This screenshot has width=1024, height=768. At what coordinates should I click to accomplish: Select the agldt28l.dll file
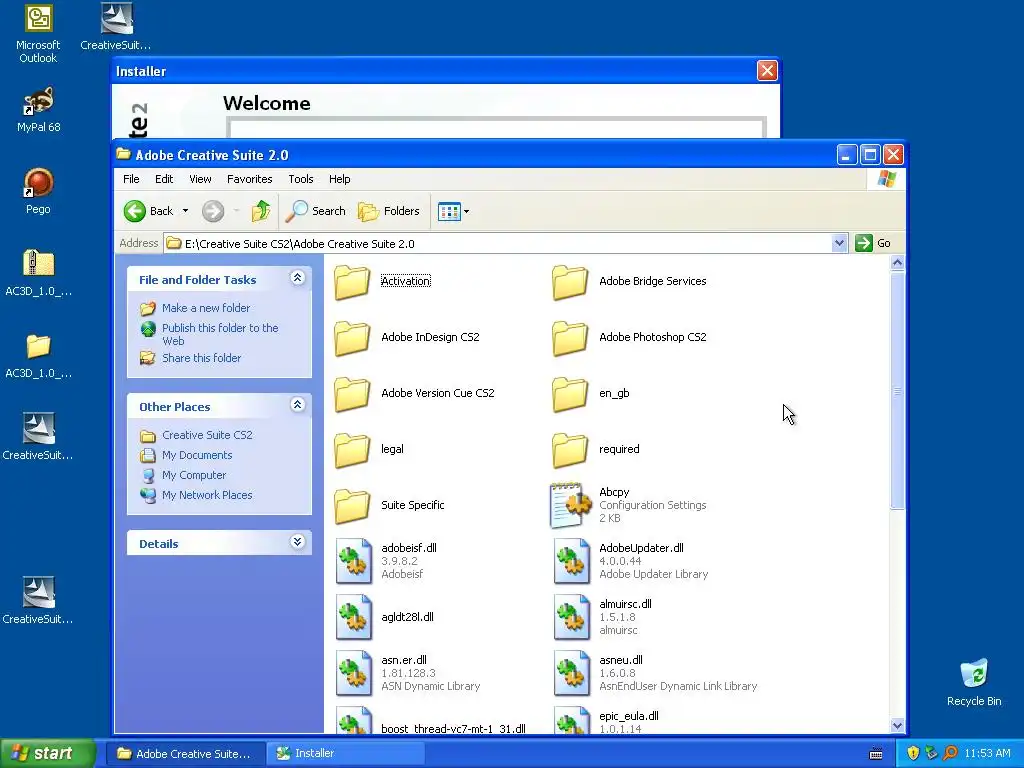pyautogui.click(x=385, y=618)
